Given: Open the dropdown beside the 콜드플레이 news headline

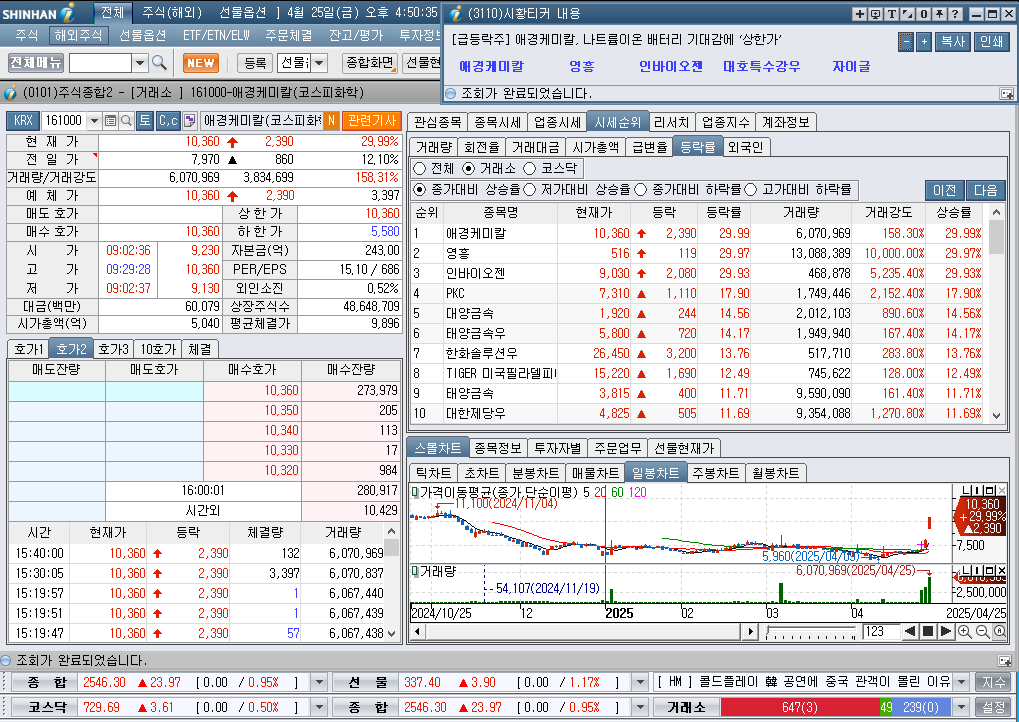Looking at the screenshot, I should pyautogui.click(x=962, y=682).
